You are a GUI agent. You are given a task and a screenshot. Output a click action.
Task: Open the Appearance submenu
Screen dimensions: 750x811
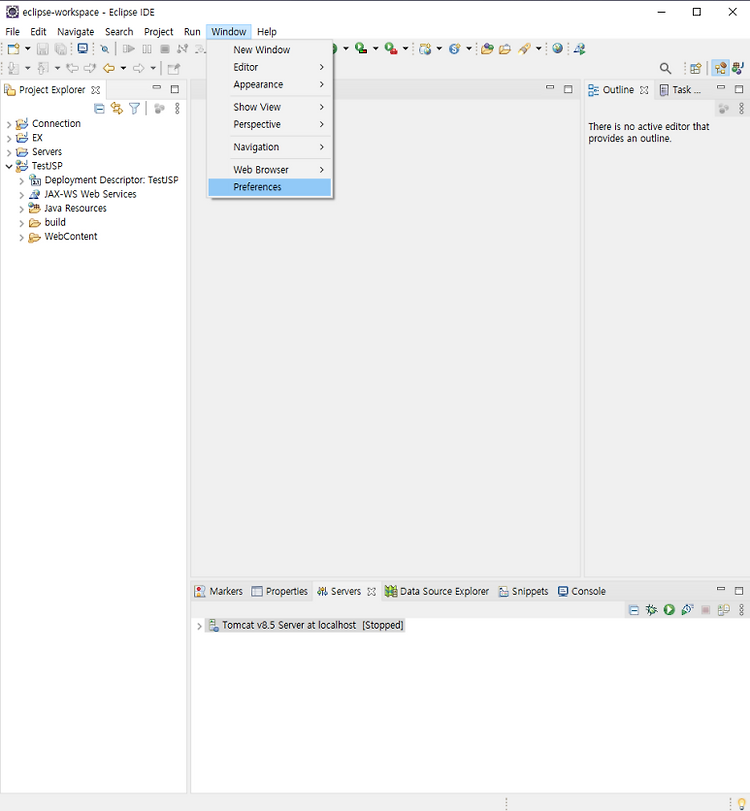click(x=269, y=84)
